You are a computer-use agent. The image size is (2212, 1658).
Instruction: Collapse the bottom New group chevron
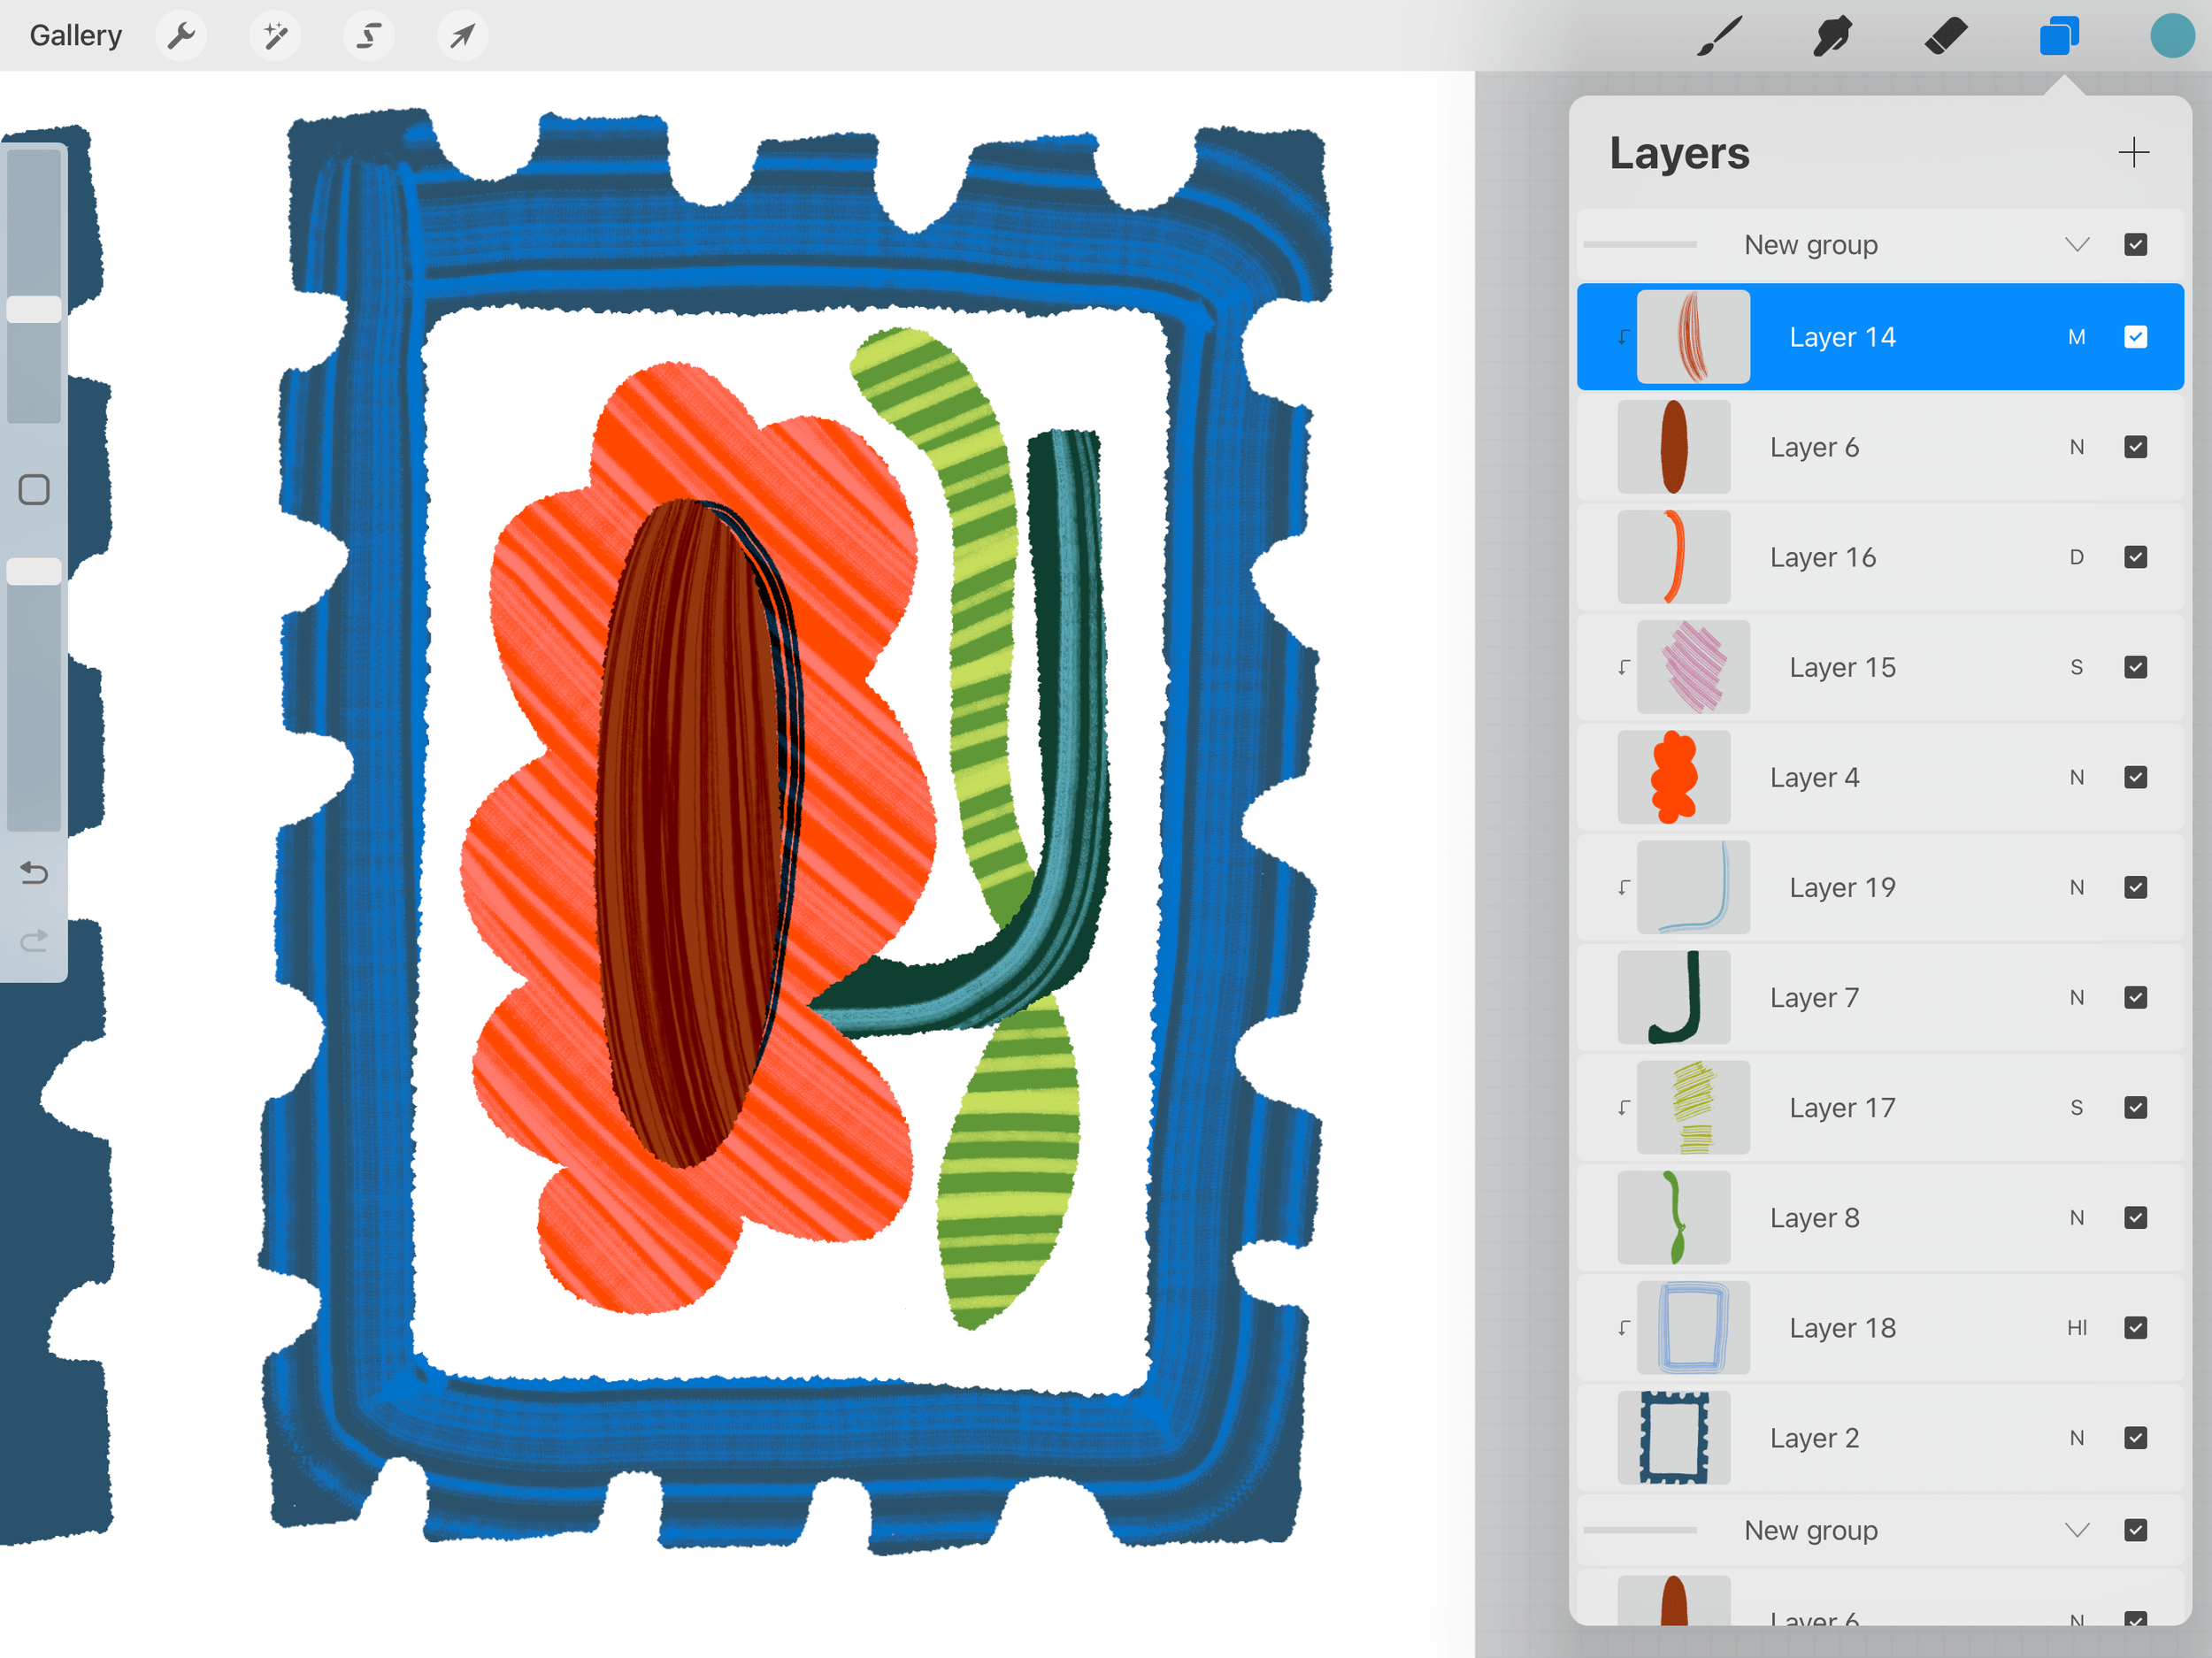pyautogui.click(x=2076, y=1530)
